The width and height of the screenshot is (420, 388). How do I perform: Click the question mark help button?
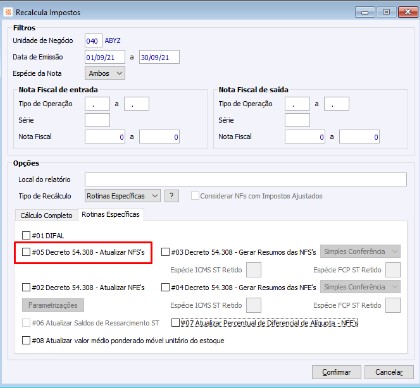(171, 196)
